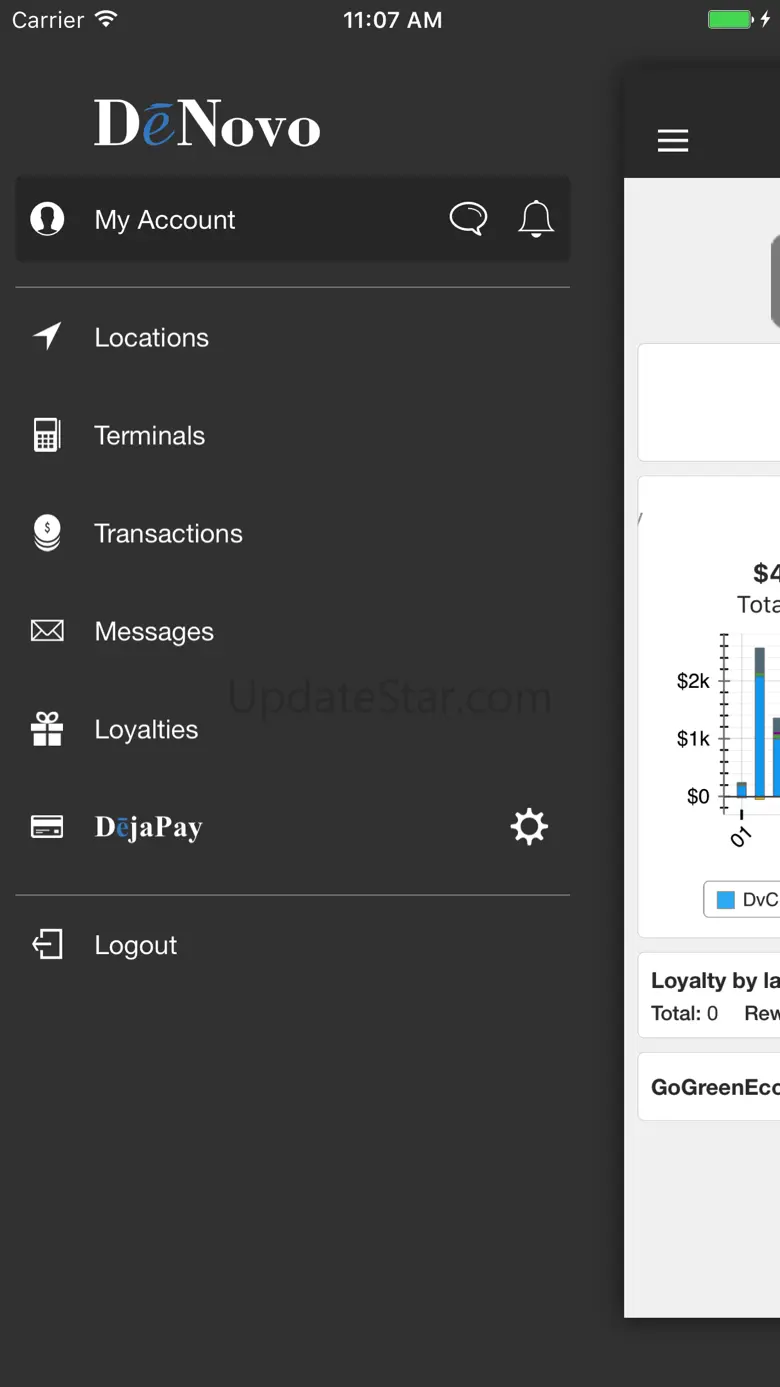Tap the Locations arrow icon

coord(47,337)
